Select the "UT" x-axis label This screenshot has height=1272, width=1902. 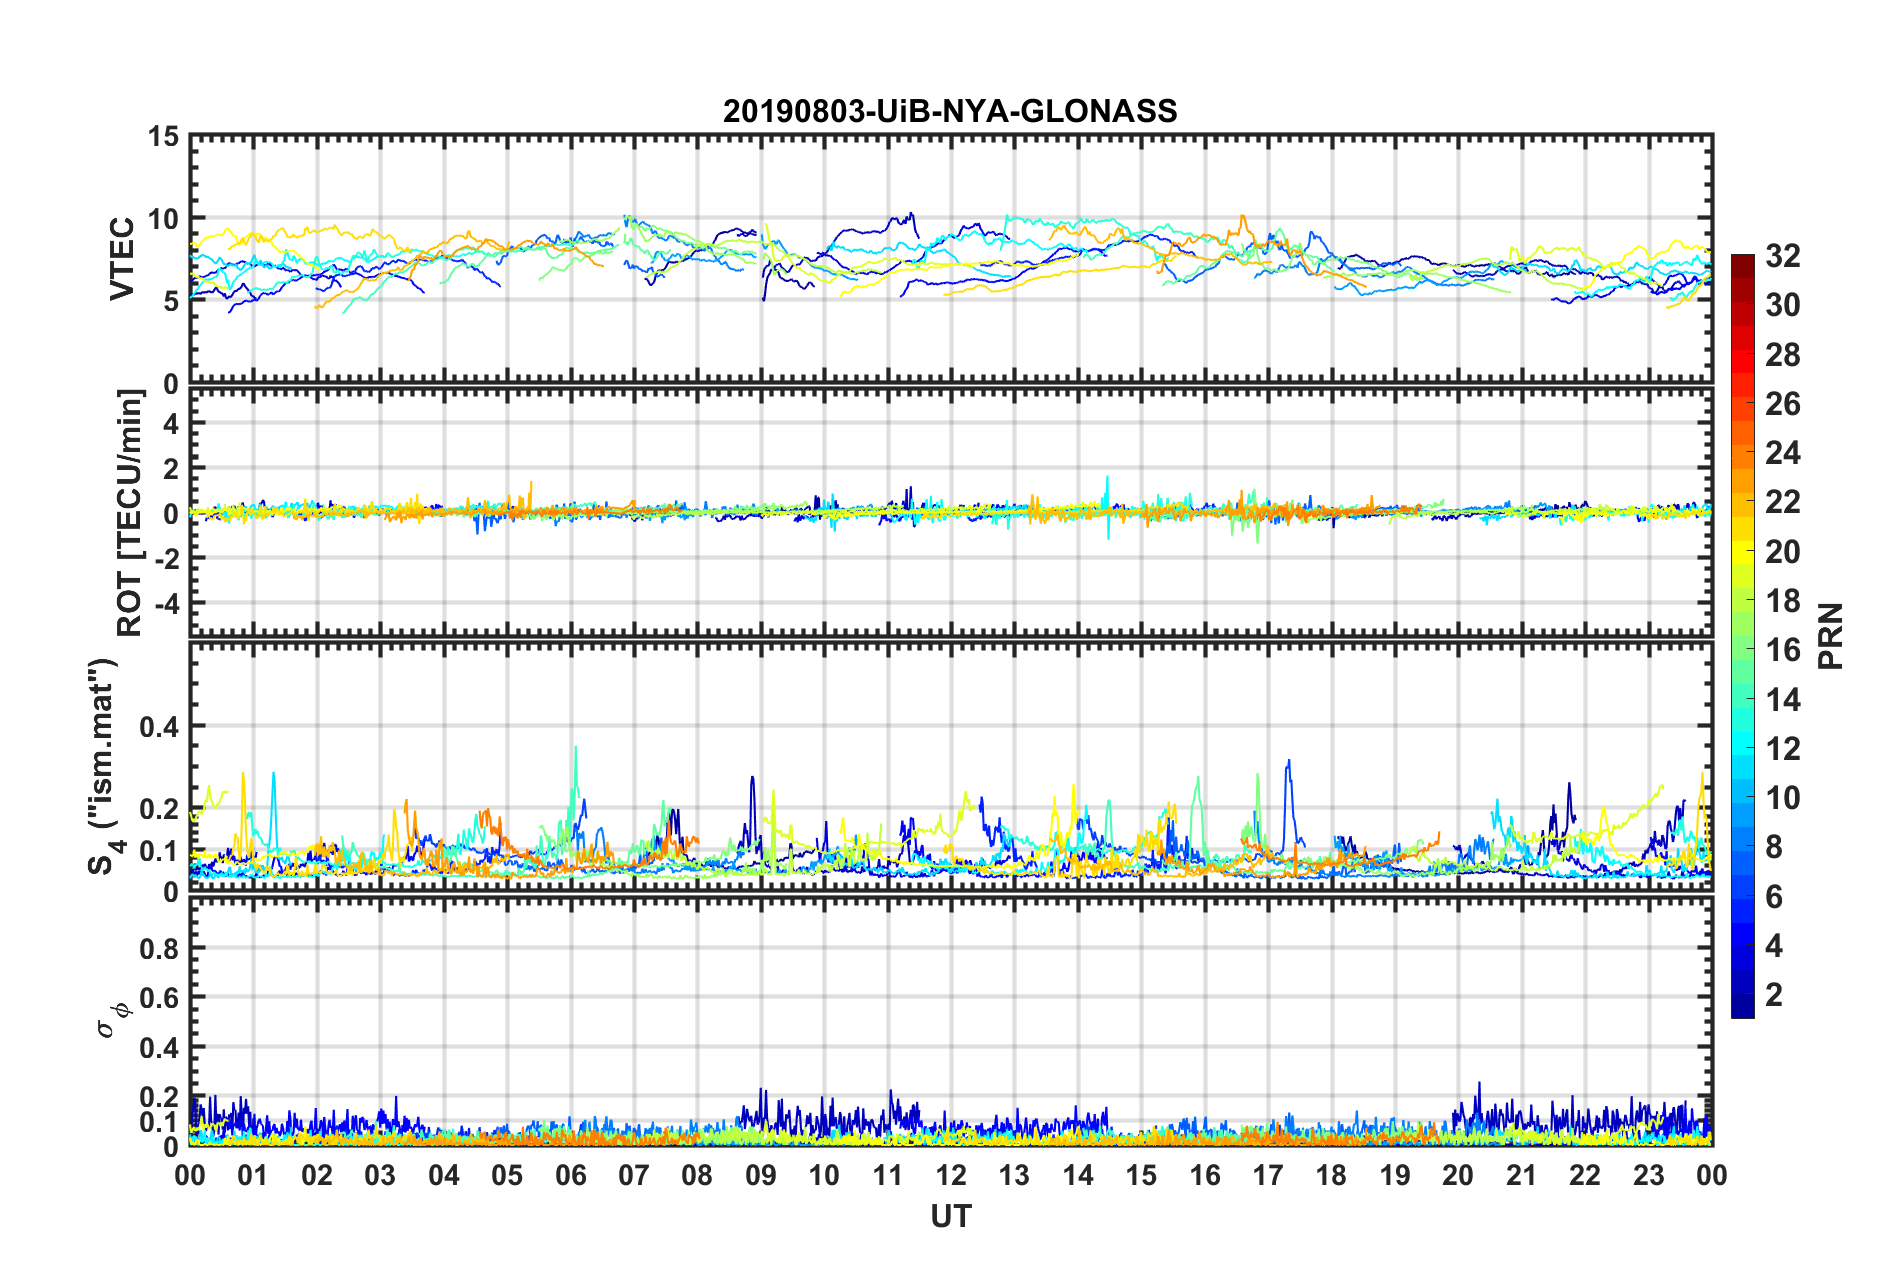point(951,1216)
